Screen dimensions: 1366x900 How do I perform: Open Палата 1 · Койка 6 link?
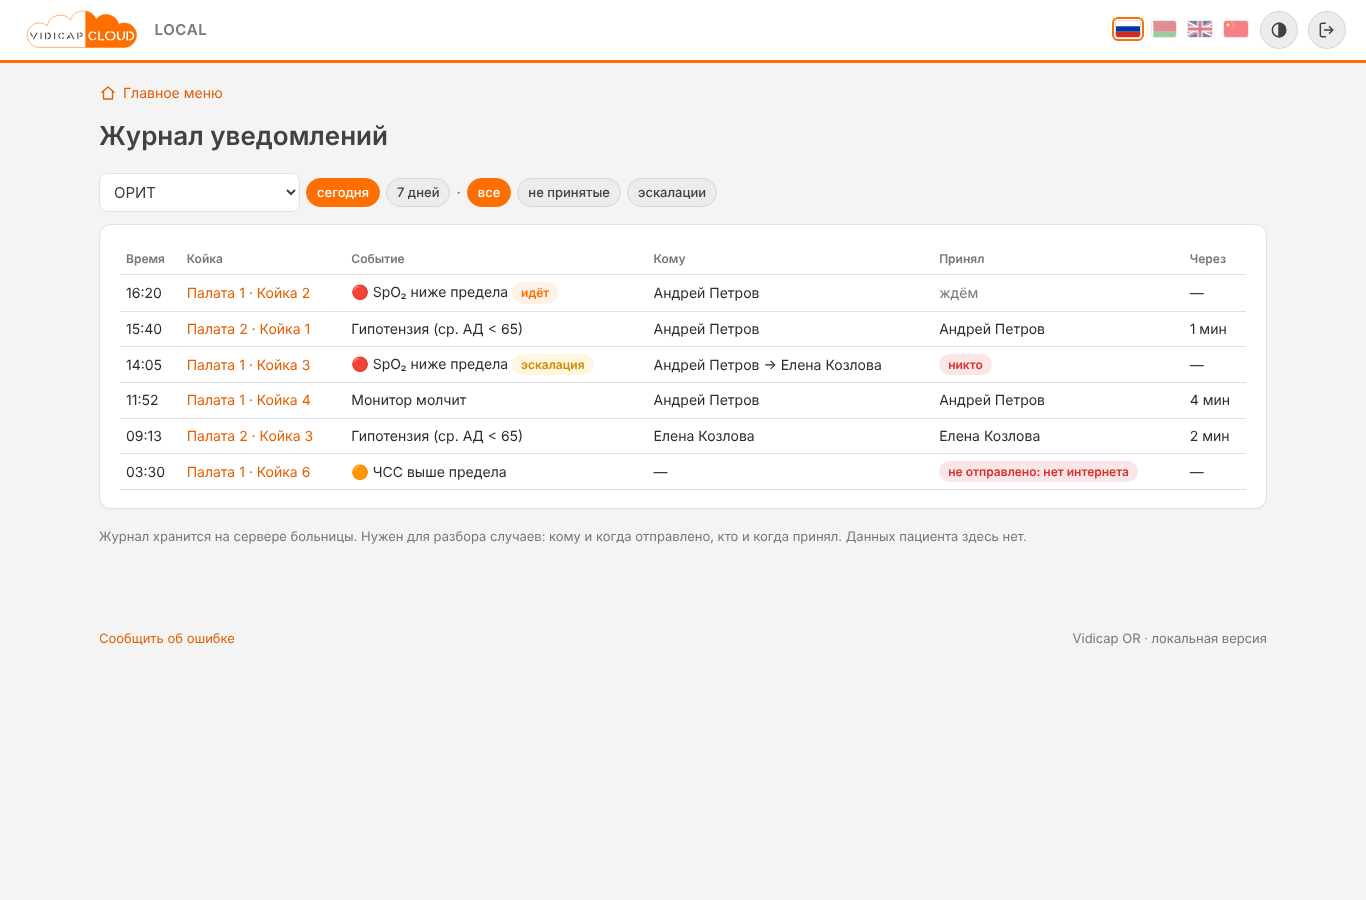248,472
